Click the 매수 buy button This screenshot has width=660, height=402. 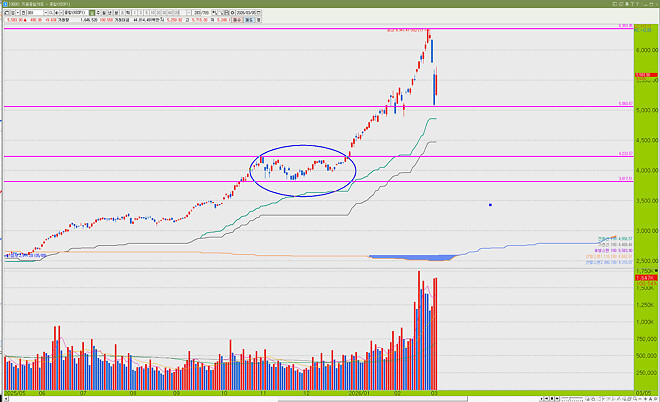(237, 20)
